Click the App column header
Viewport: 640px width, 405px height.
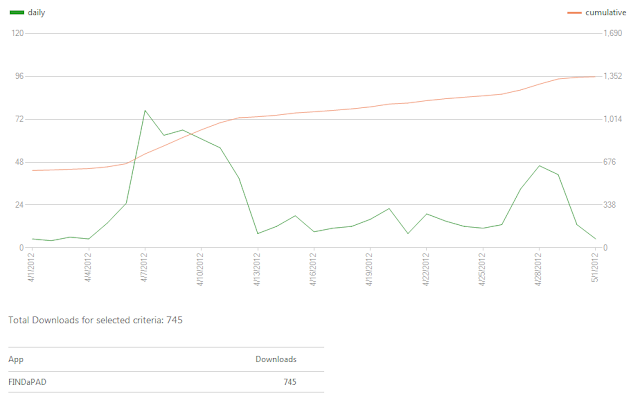pos(16,360)
